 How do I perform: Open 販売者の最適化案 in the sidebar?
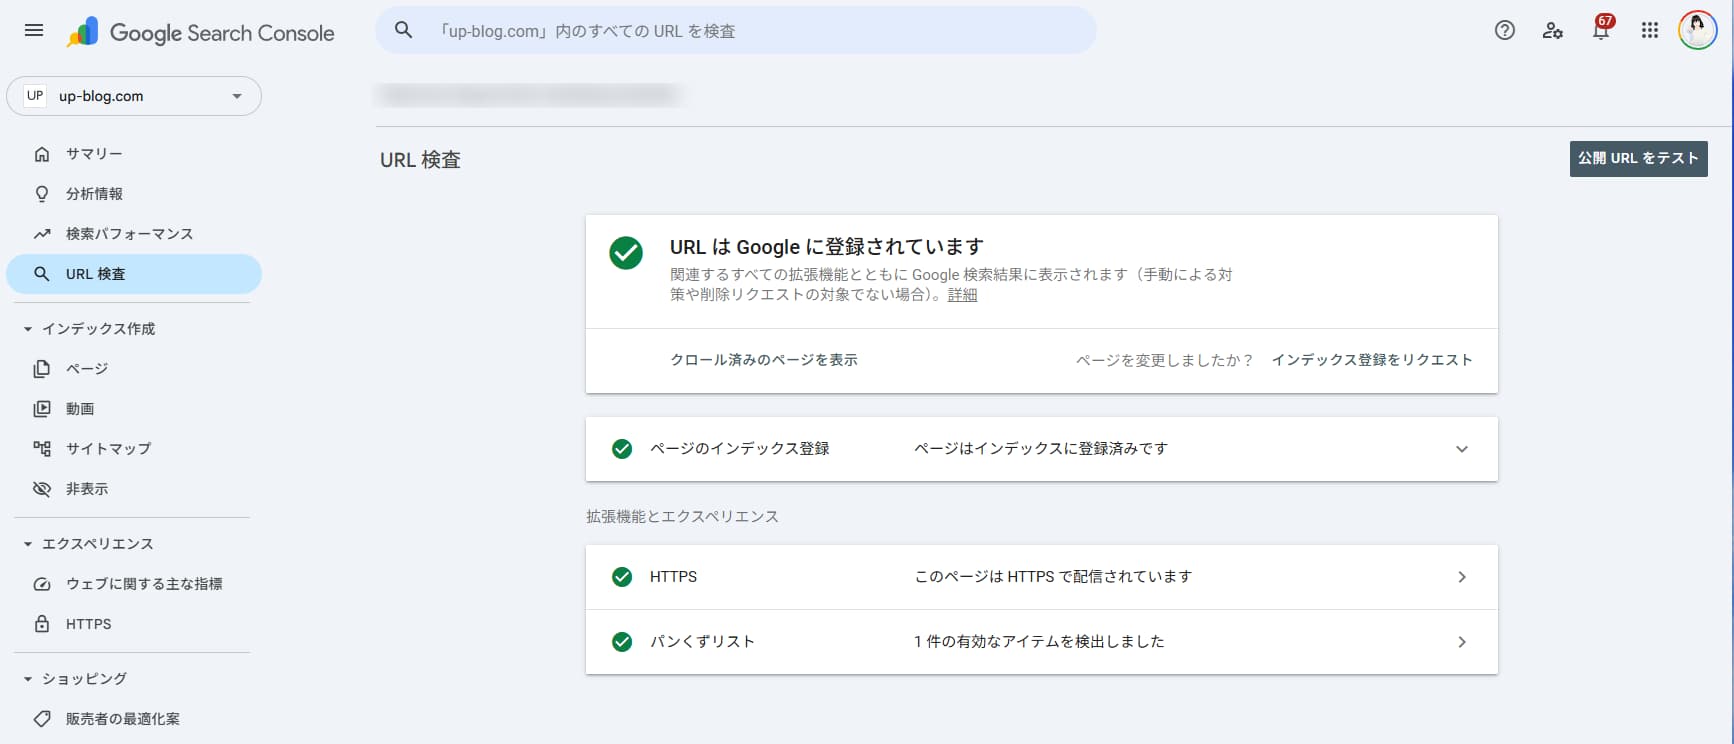(x=134, y=719)
